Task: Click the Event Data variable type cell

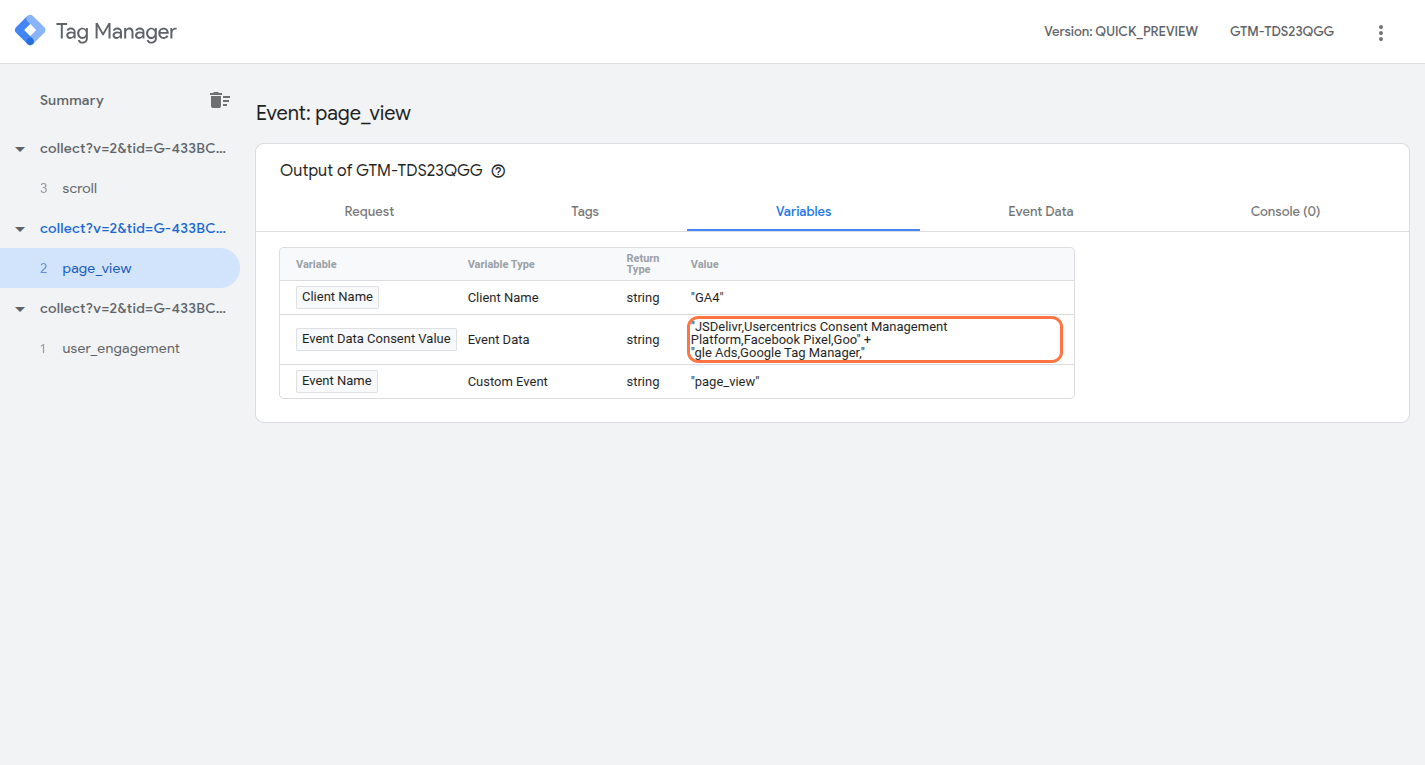Action: (x=498, y=340)
